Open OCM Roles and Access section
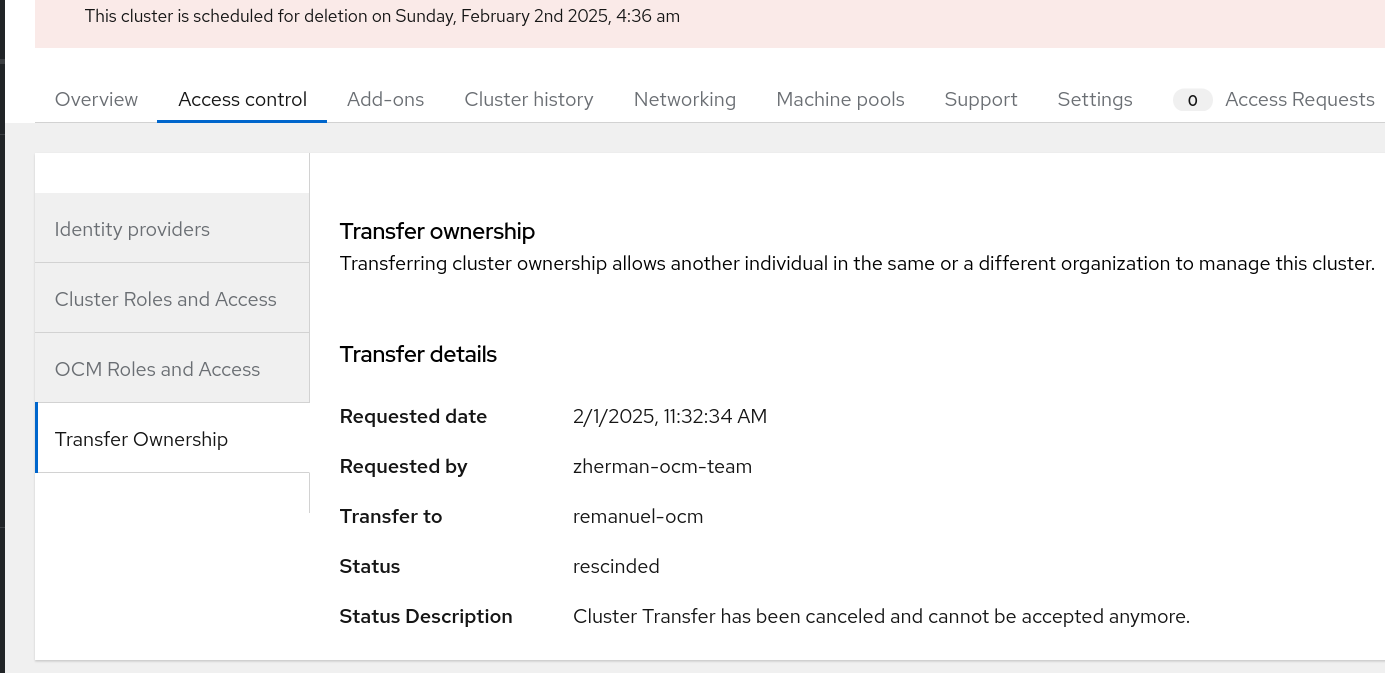1385x673 pixels. pyautogui.click(x=157, y=370)
